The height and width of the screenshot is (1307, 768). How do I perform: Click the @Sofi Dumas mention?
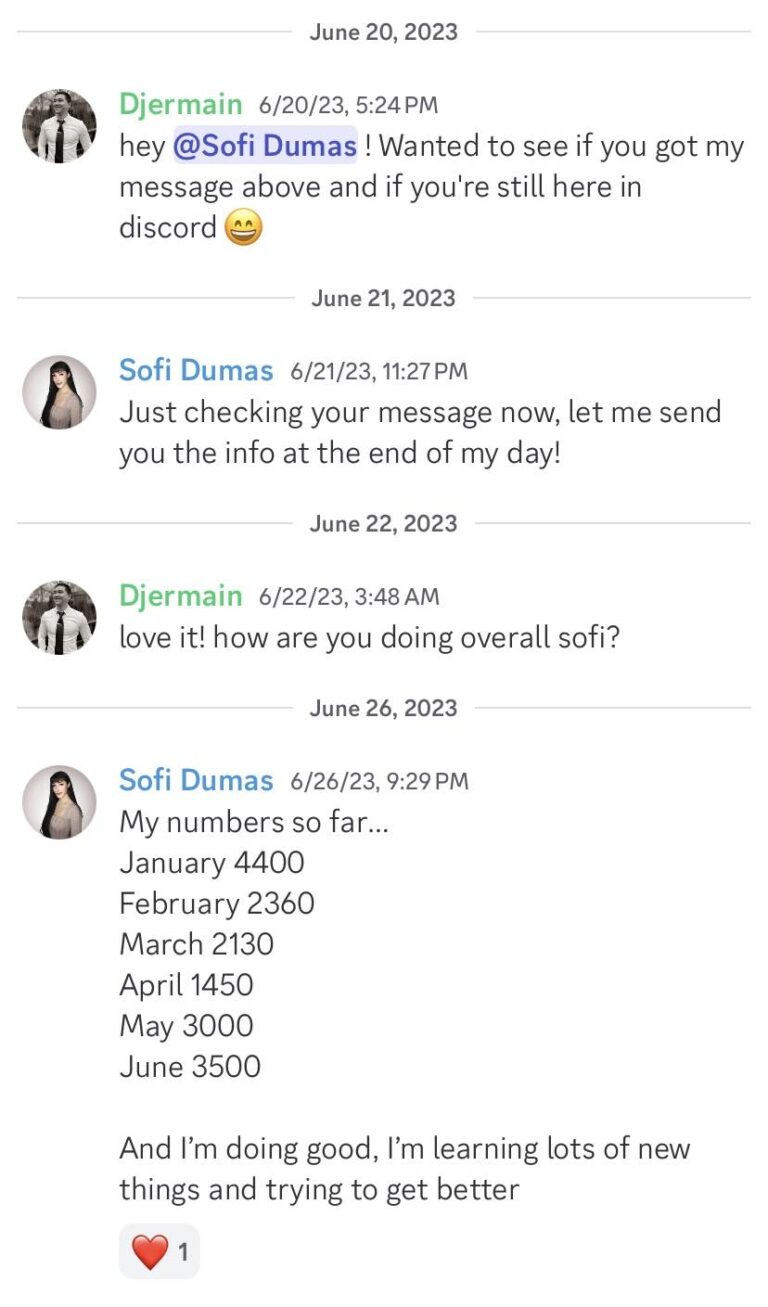click(265, 146)
